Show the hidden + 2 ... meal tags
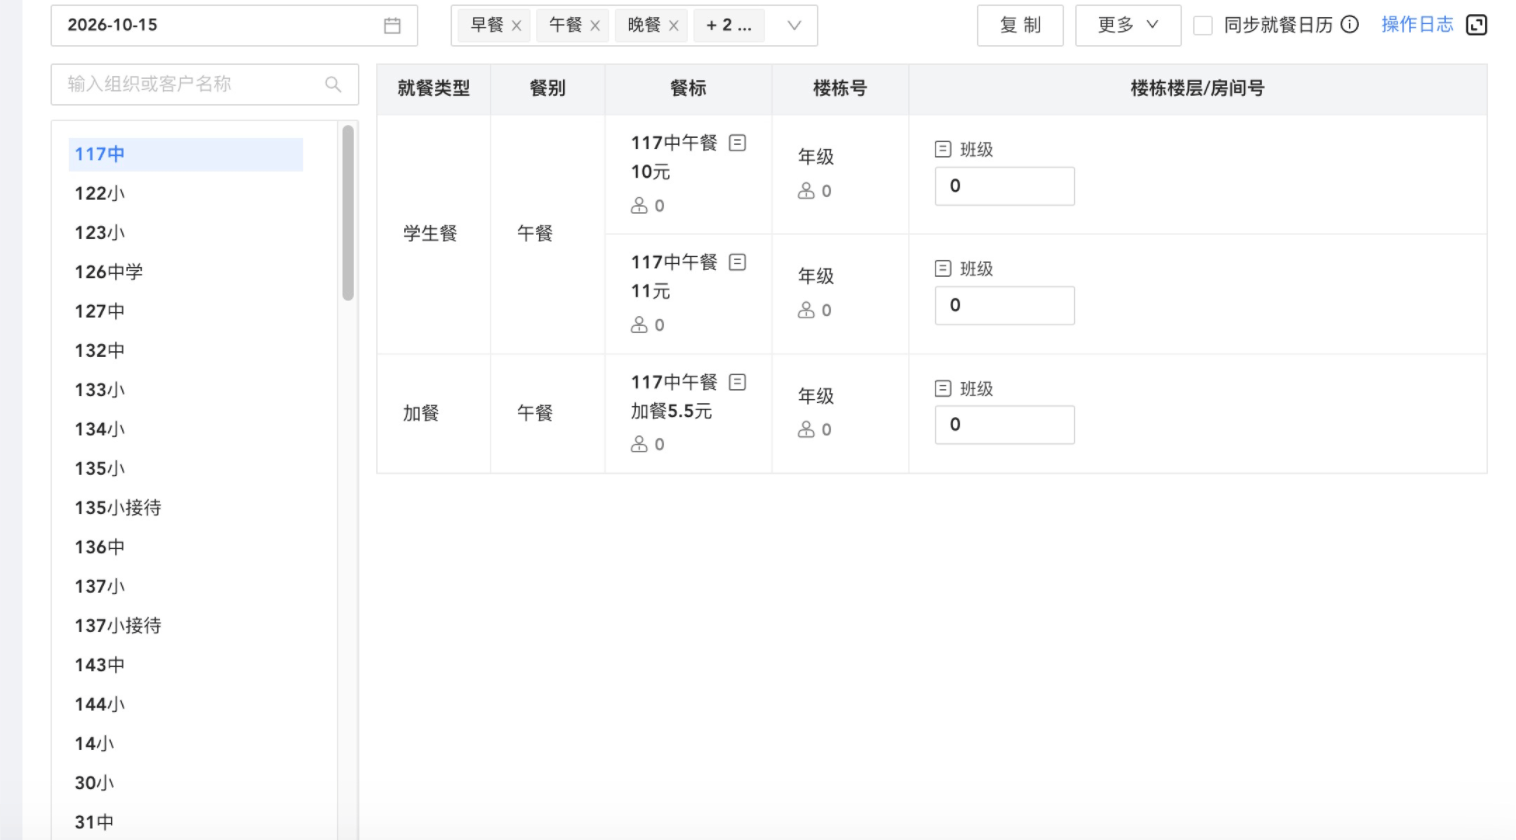The height and width of the screenshot is (840, 1516). (x=729, y=26)
